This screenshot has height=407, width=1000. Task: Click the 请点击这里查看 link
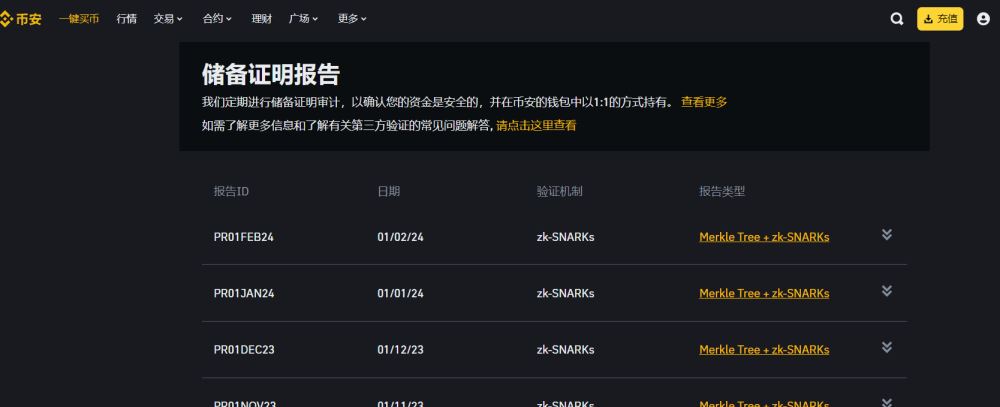[x=536, y=126]
